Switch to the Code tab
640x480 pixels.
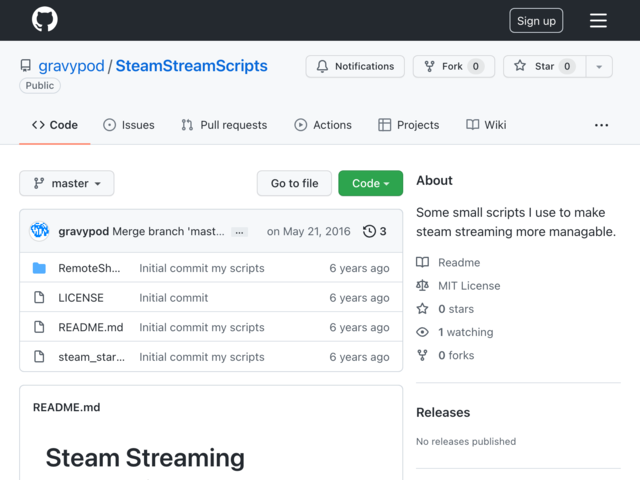pos(55,125)
